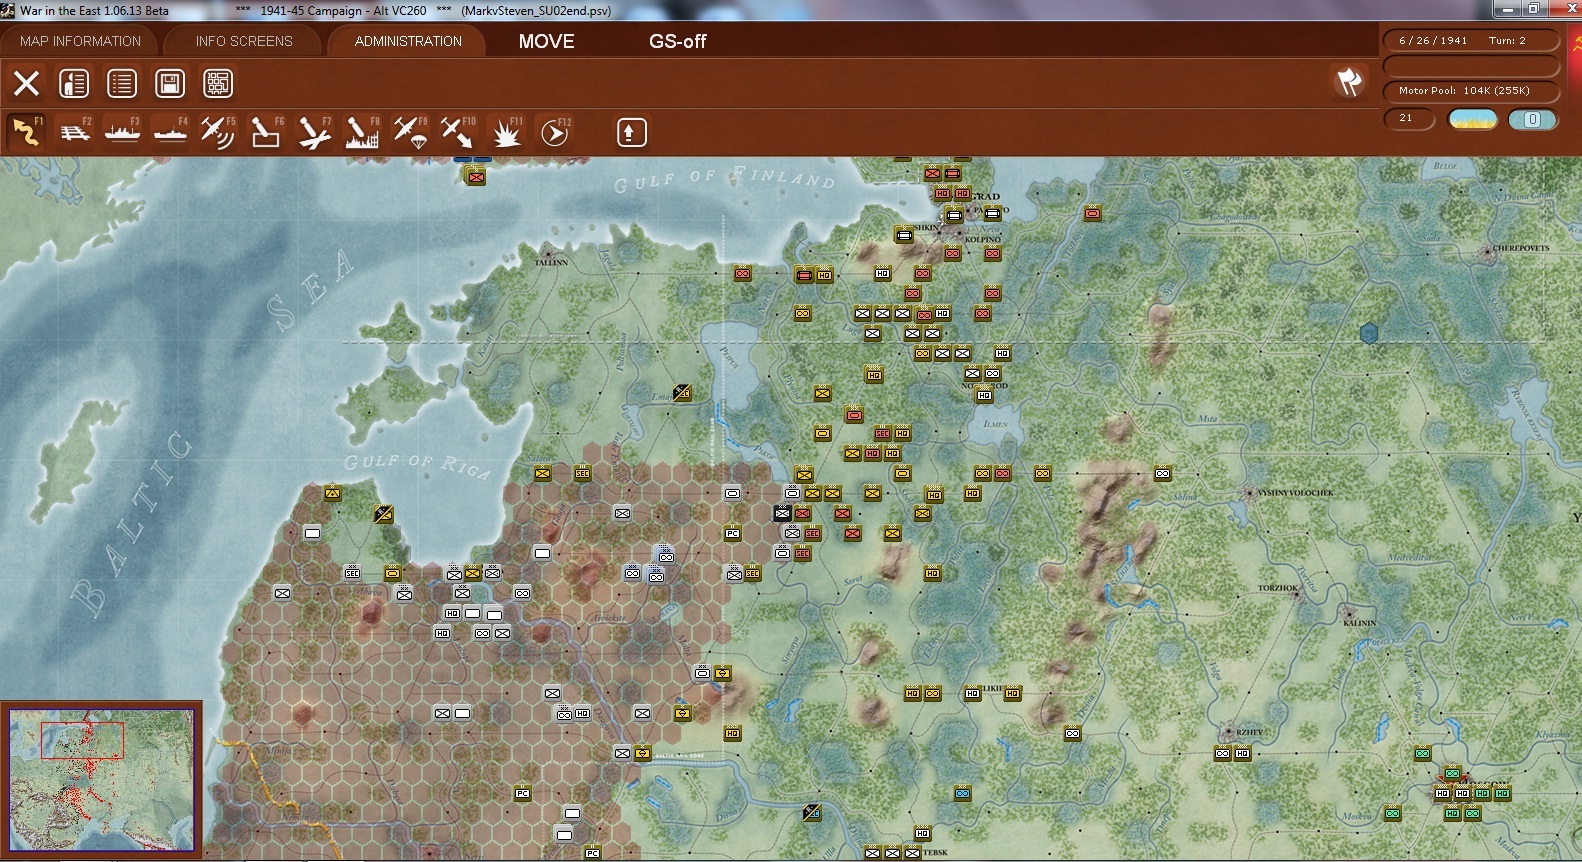Select the F4 amphibious transport mode

[170, 132]
